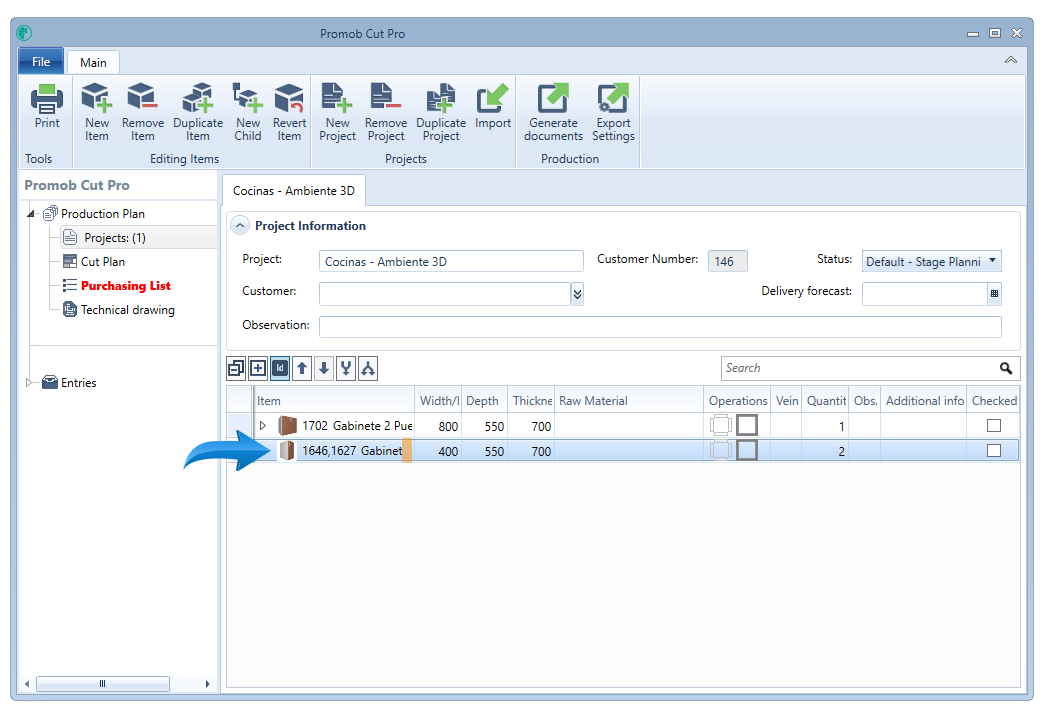The height and width of the screenshot is (706, 1053).
Task: Open the Delivery forecast calendar
Action: pos(995,294)
